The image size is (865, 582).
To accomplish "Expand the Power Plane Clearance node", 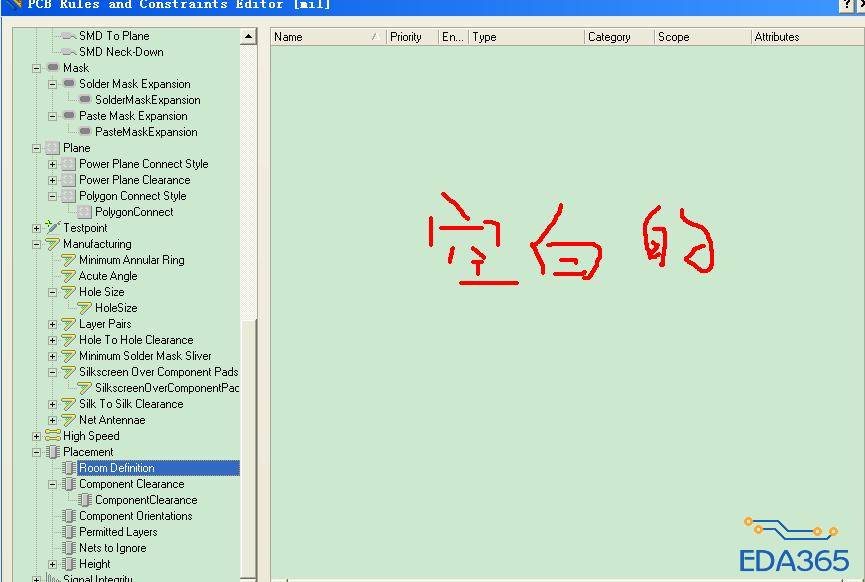I will (x=52, y=180).
